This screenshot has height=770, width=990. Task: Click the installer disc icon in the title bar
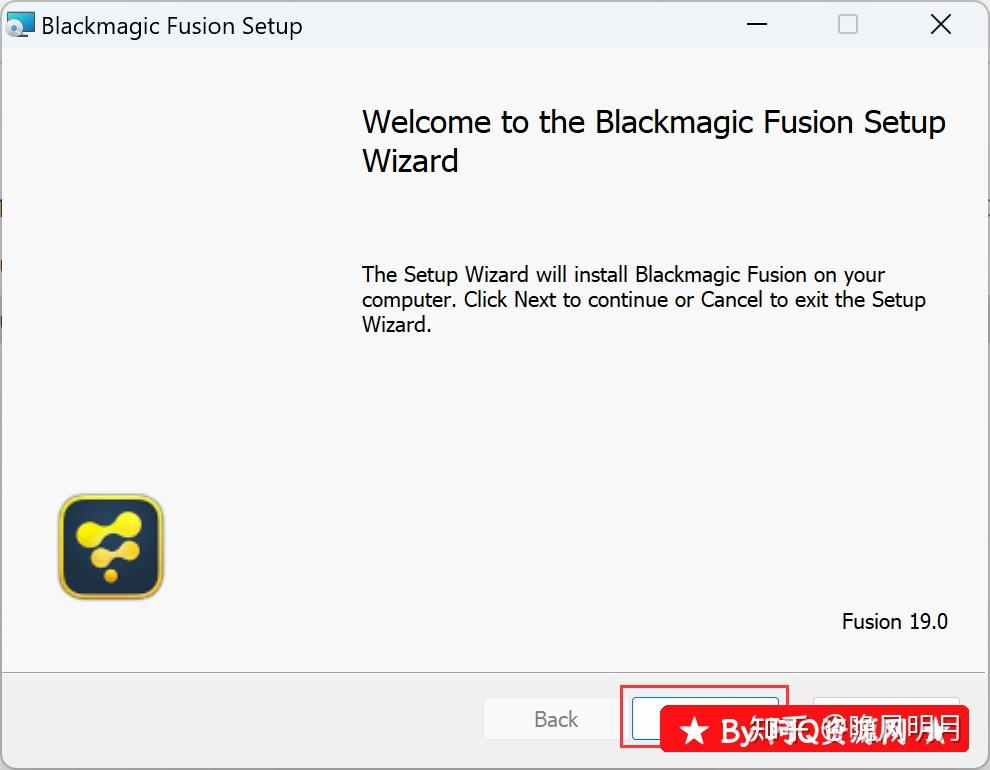(21, 24)
